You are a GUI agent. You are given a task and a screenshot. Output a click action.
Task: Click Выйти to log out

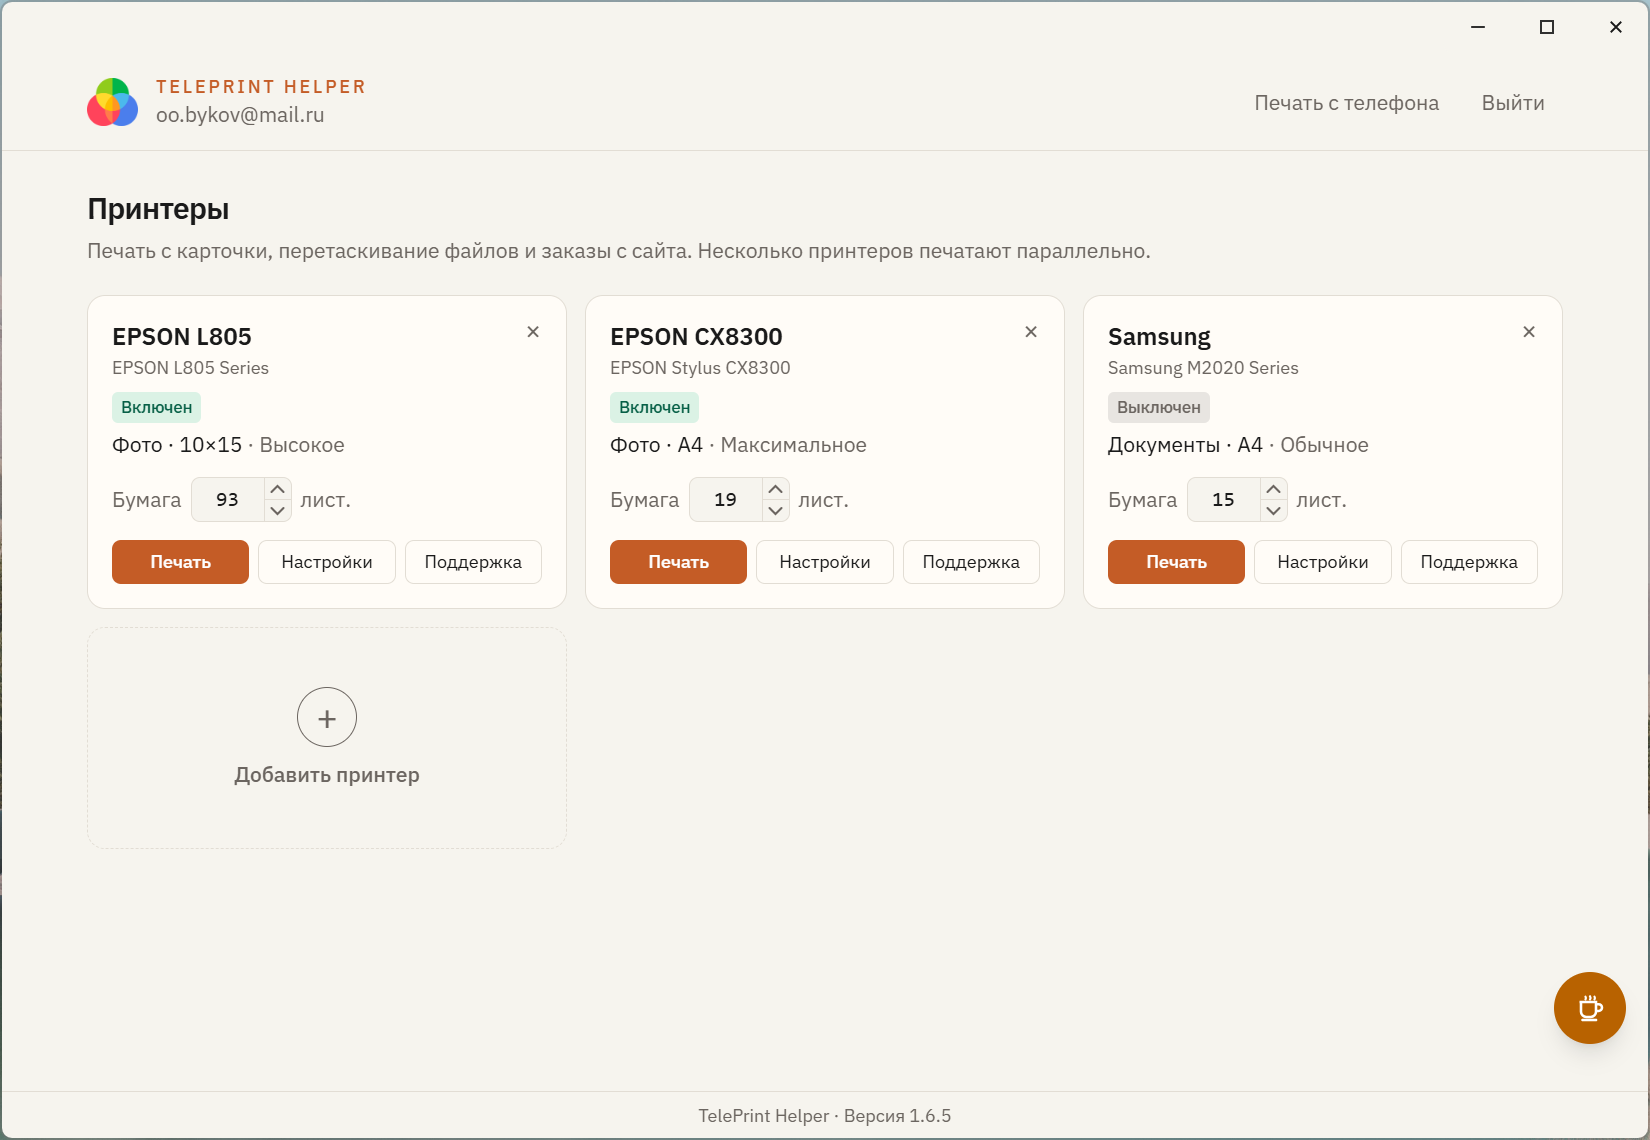pos(1513,103)
